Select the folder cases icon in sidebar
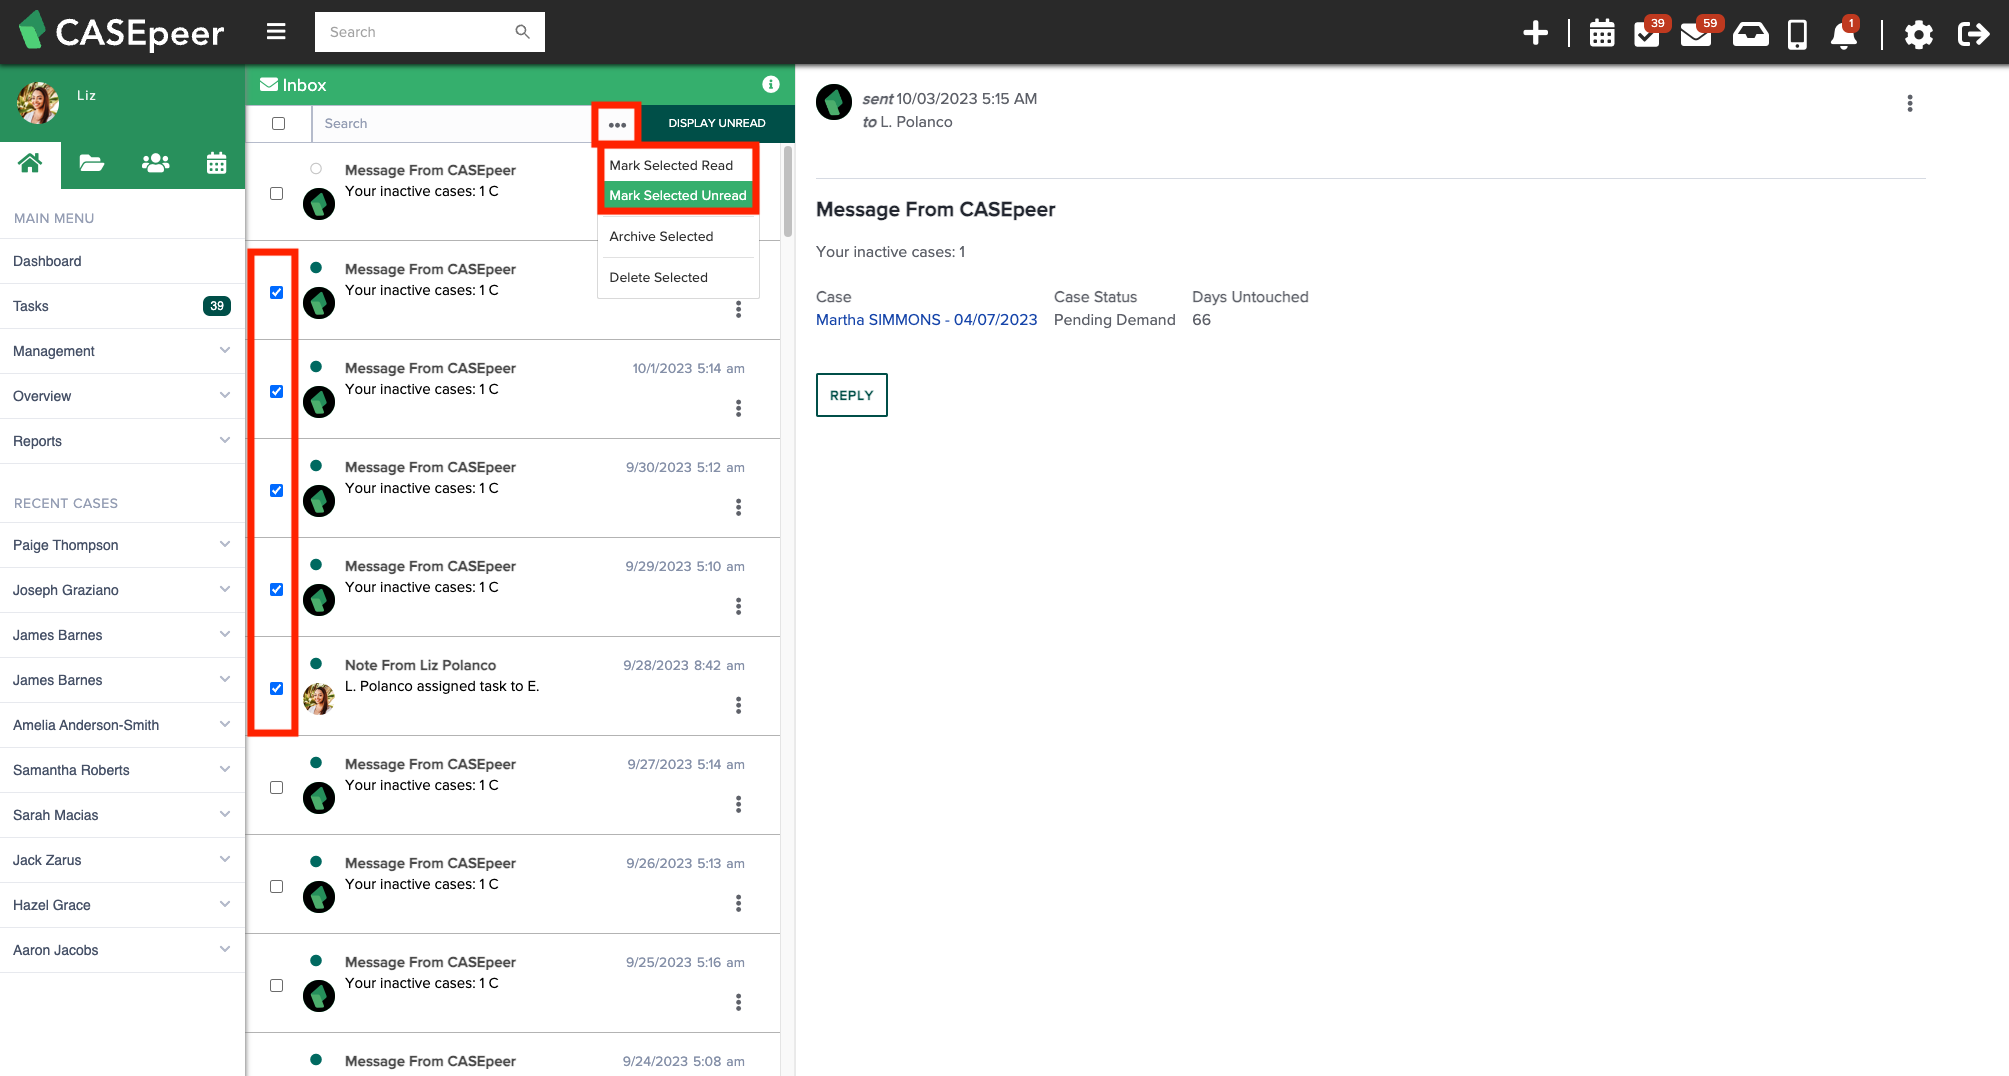 coord(92,163)
